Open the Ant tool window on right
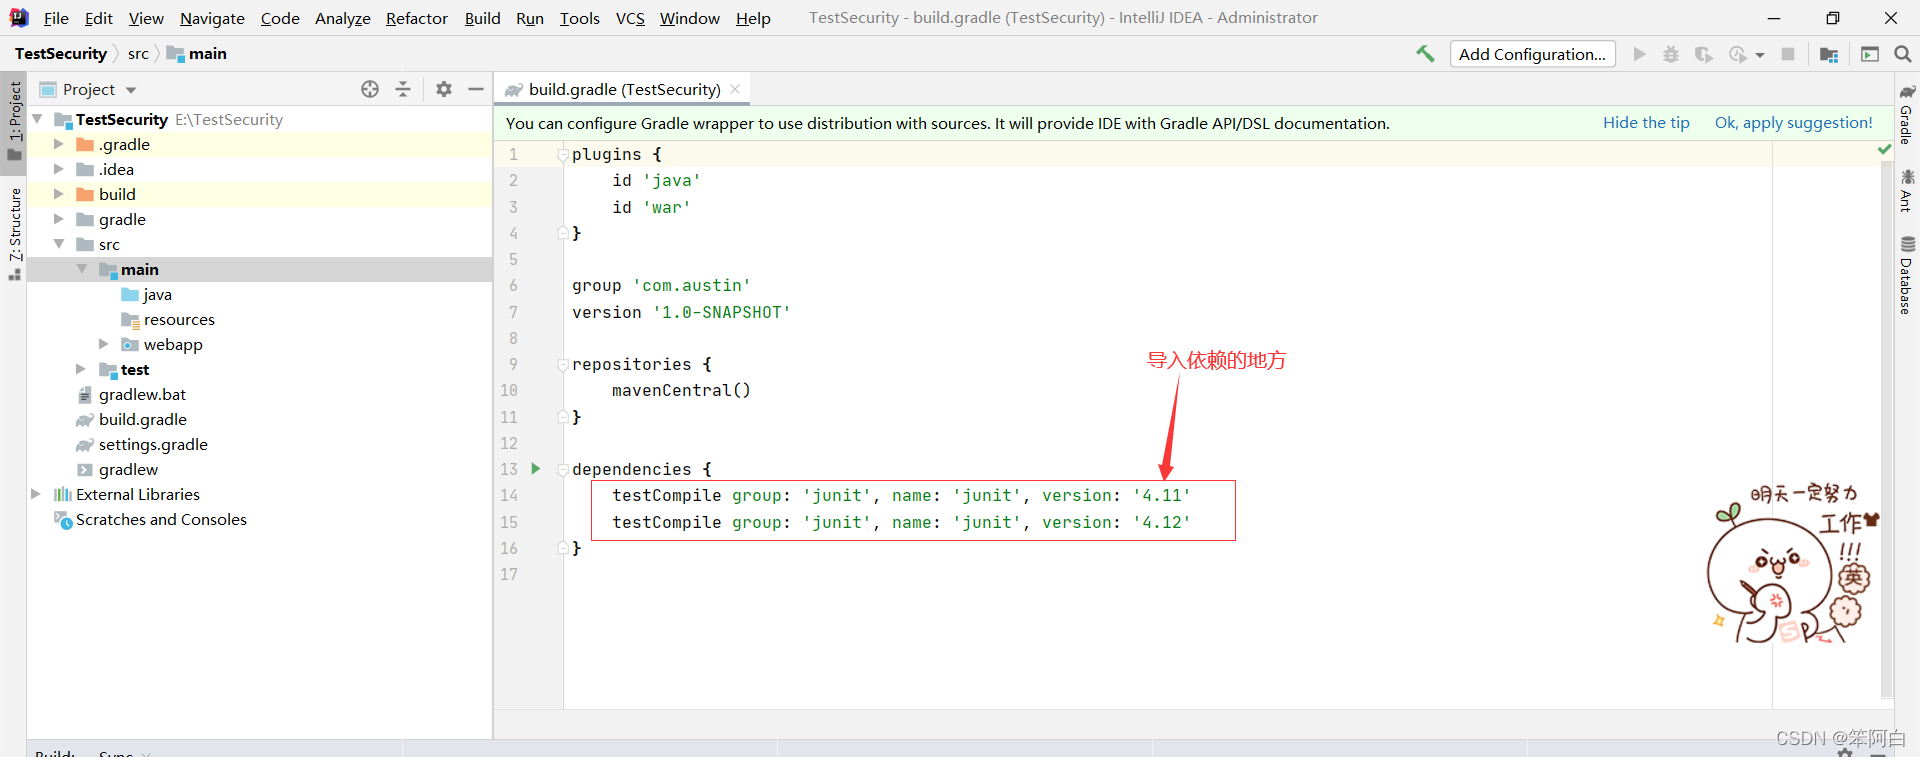1920x757 pixels. pos(1907,191)
